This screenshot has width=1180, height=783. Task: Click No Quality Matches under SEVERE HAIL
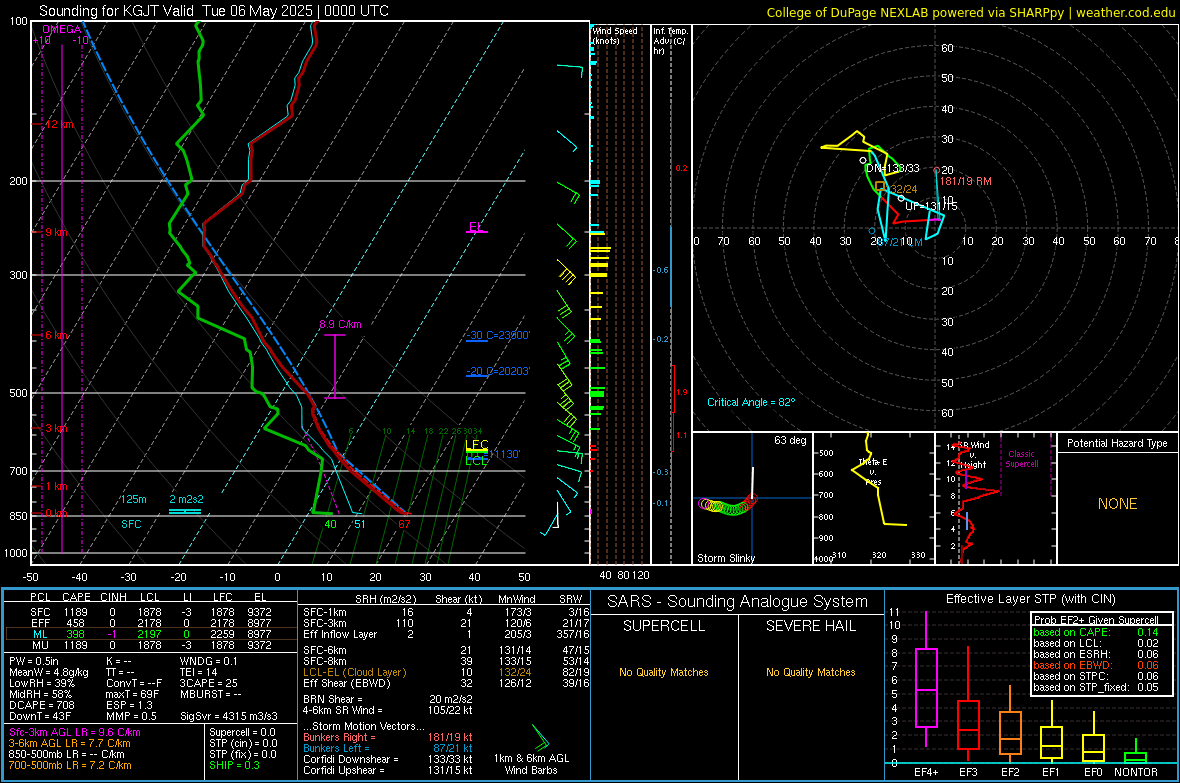pyautogui.click(x=810, y=672)
